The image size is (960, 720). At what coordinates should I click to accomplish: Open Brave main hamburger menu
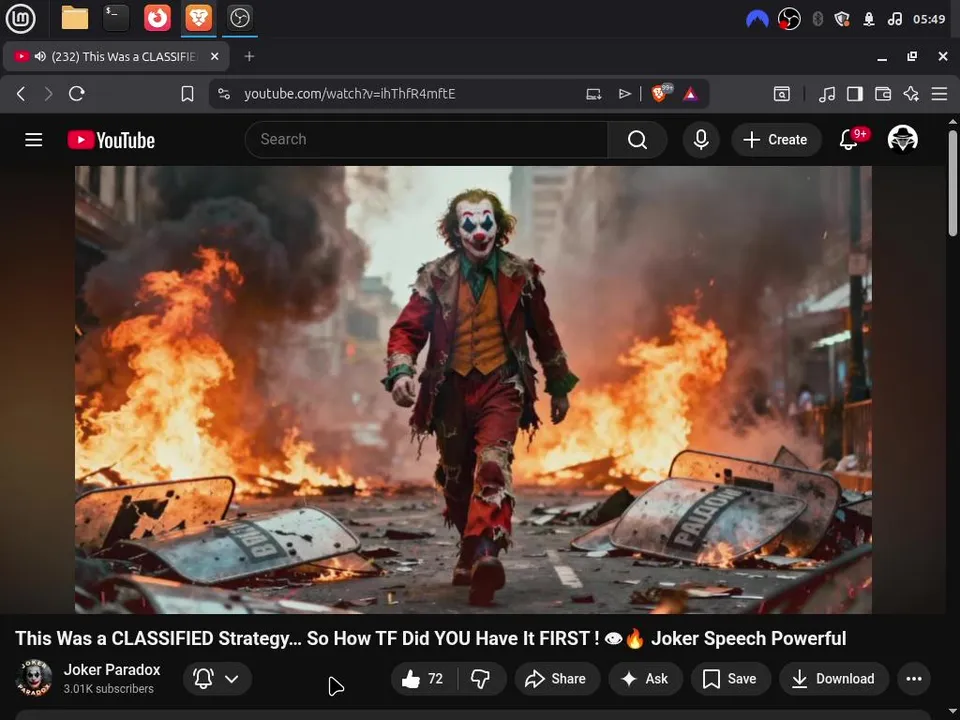pos(939,94)
